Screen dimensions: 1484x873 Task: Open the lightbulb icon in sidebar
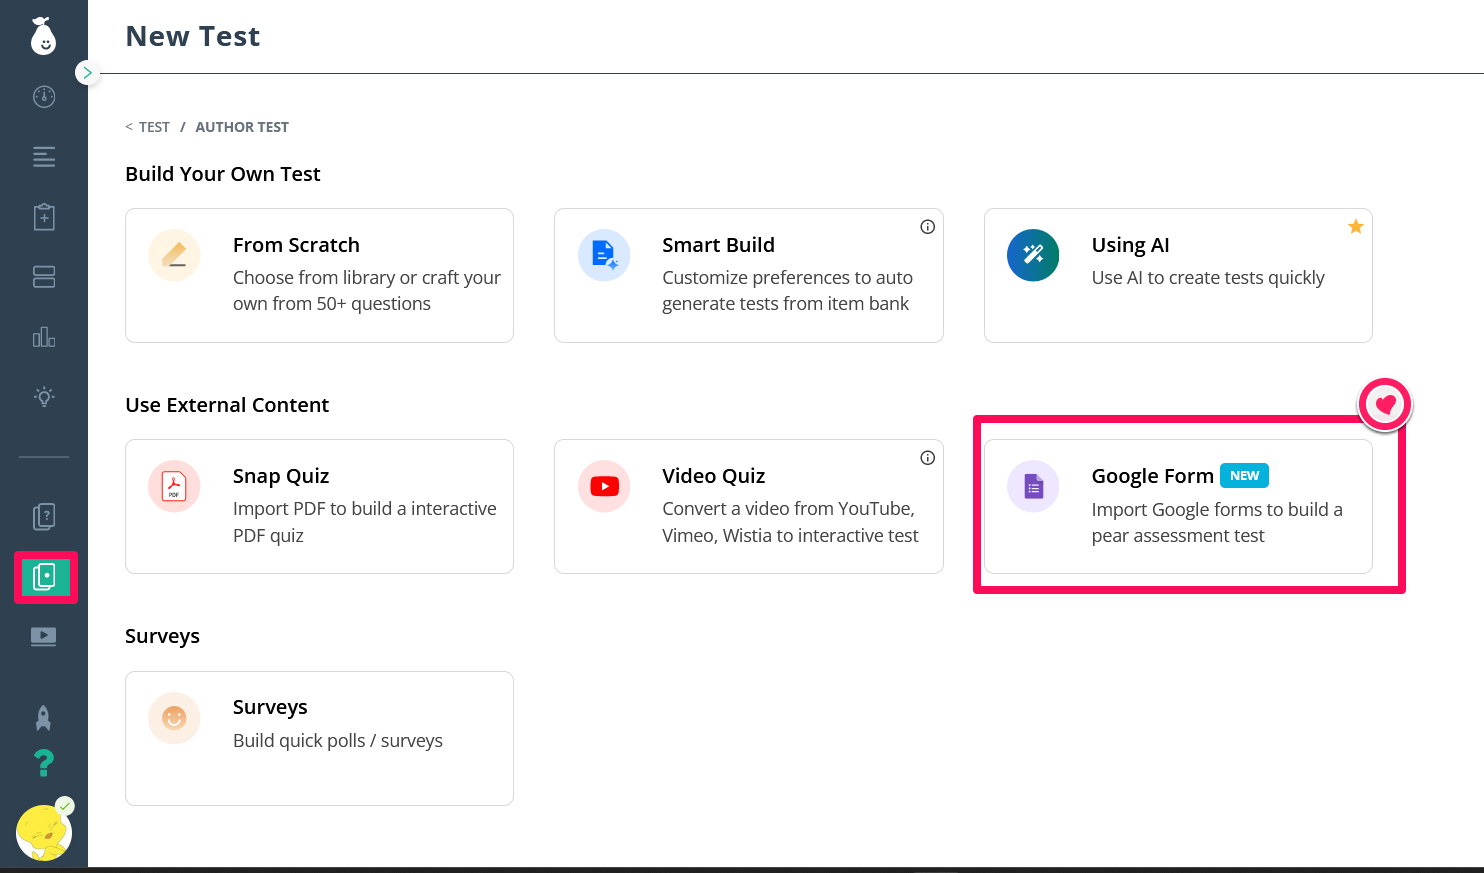(x=44, y=397)
